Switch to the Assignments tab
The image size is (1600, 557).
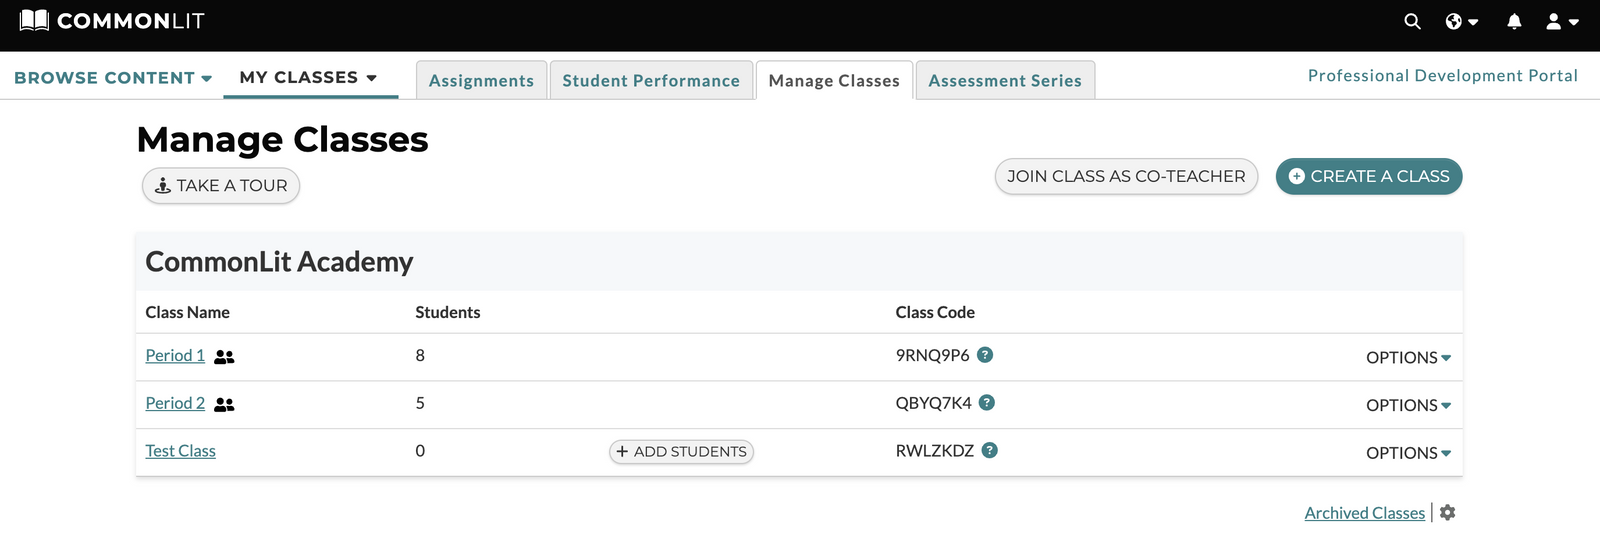pyautogui.click(x=482, y=80)
